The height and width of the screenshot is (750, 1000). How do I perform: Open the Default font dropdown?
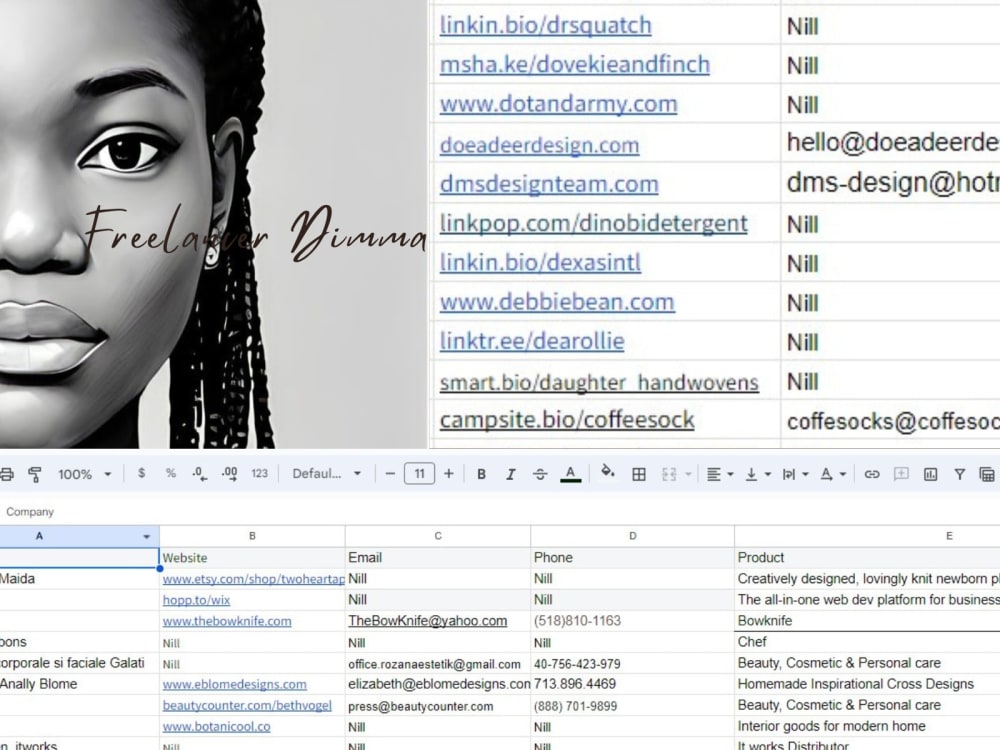[x=327, y=473]
